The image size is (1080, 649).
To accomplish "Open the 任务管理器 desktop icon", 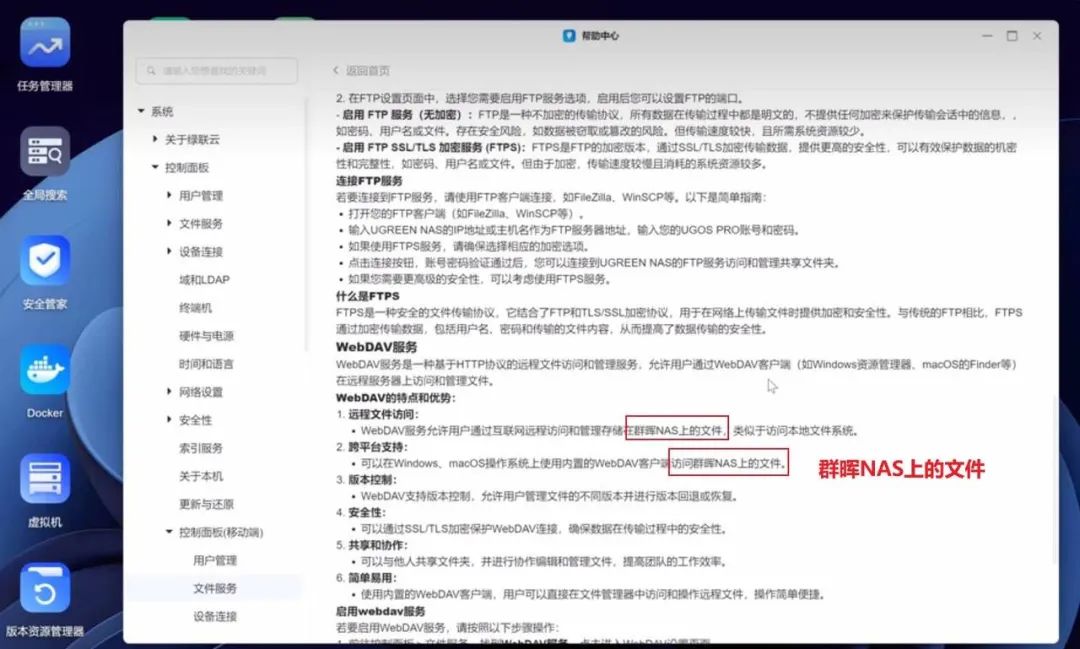I will [x=45, y=43].
